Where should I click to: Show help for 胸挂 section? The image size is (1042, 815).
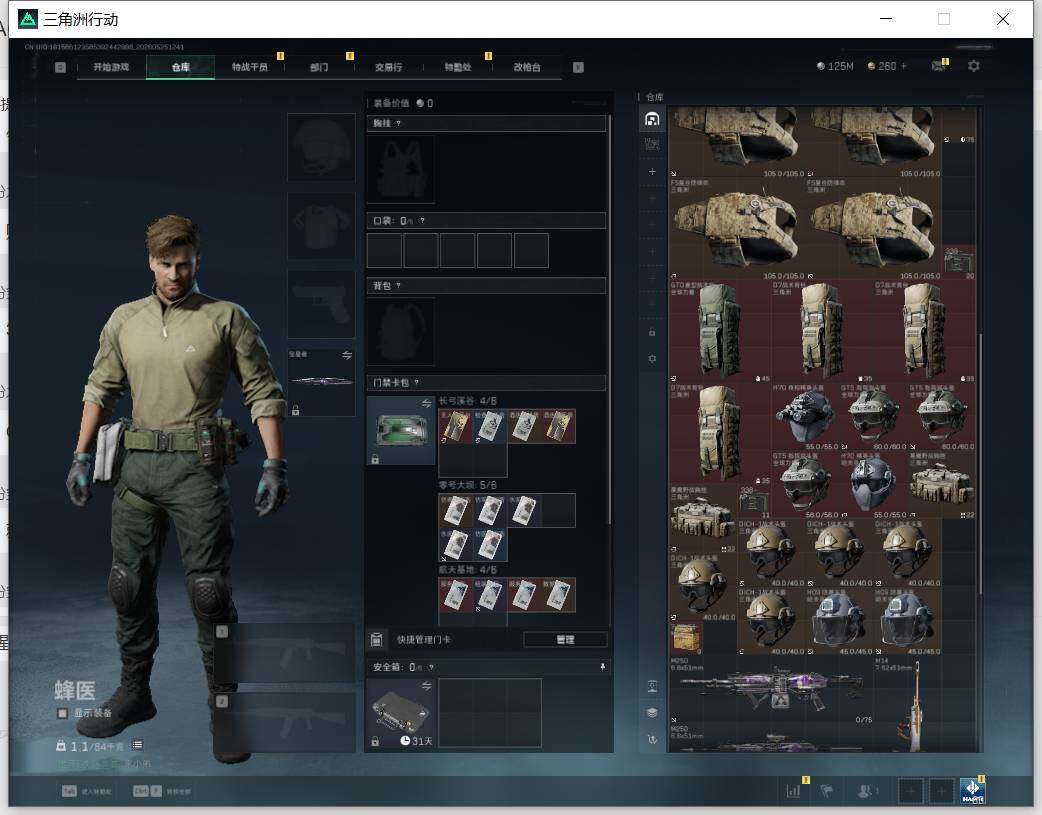click(x=398, y=124)
